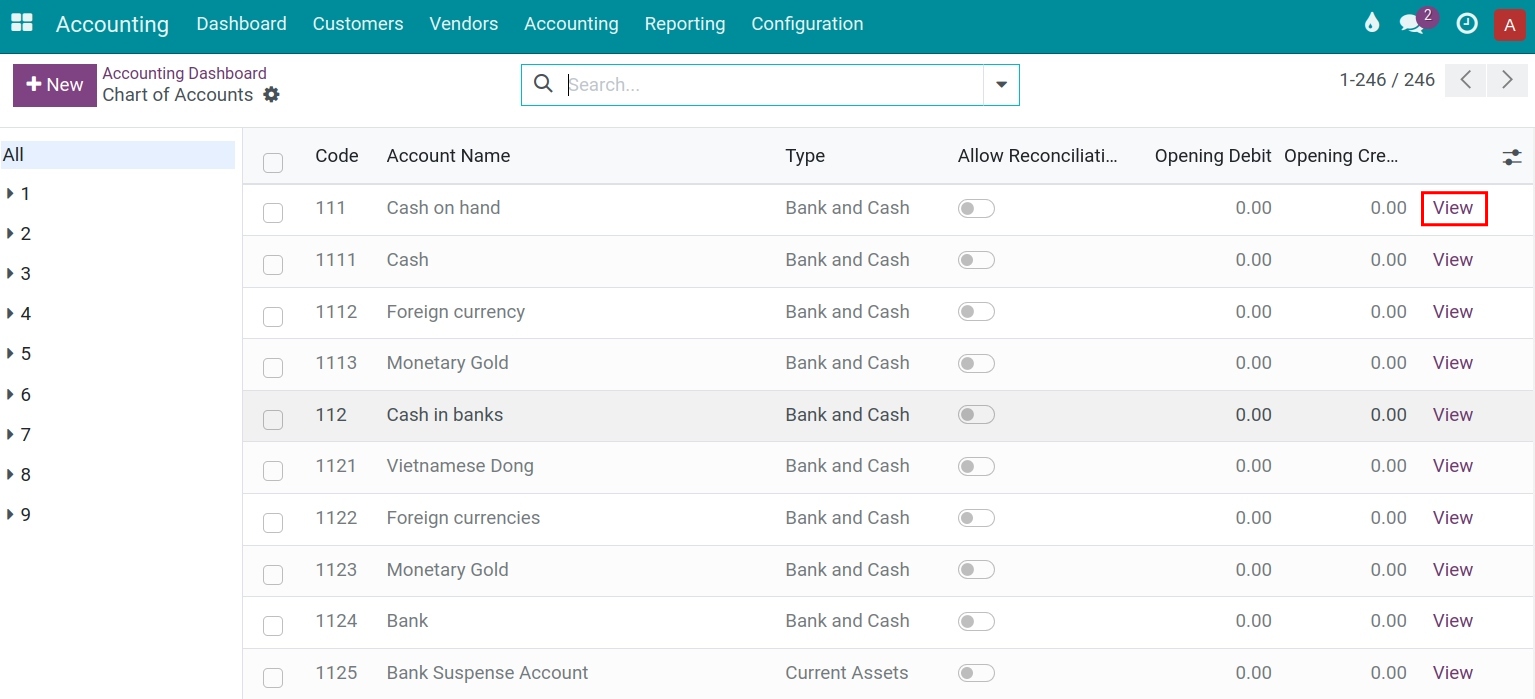
Task: Click account code 1123
Action: click(x=336, y=570)
